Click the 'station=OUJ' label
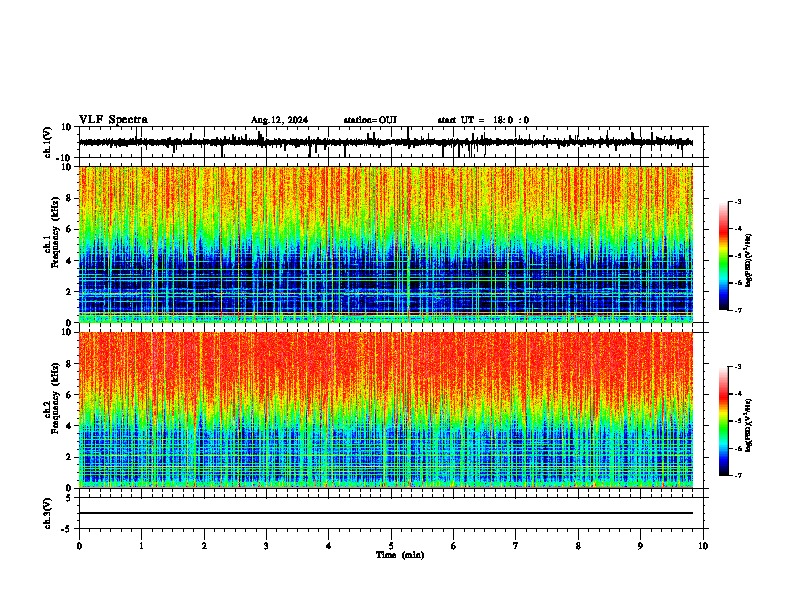 tap(370, 120)
